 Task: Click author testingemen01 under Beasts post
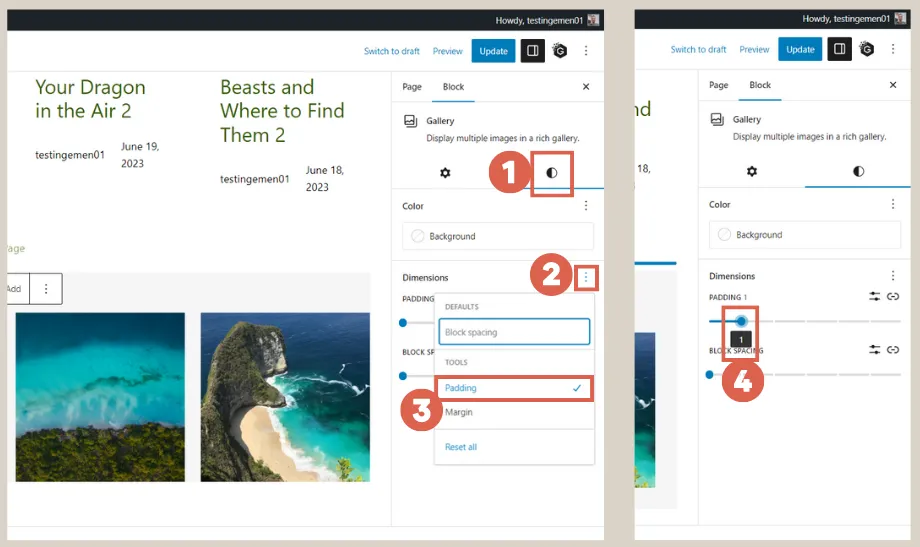pos(255,179)
